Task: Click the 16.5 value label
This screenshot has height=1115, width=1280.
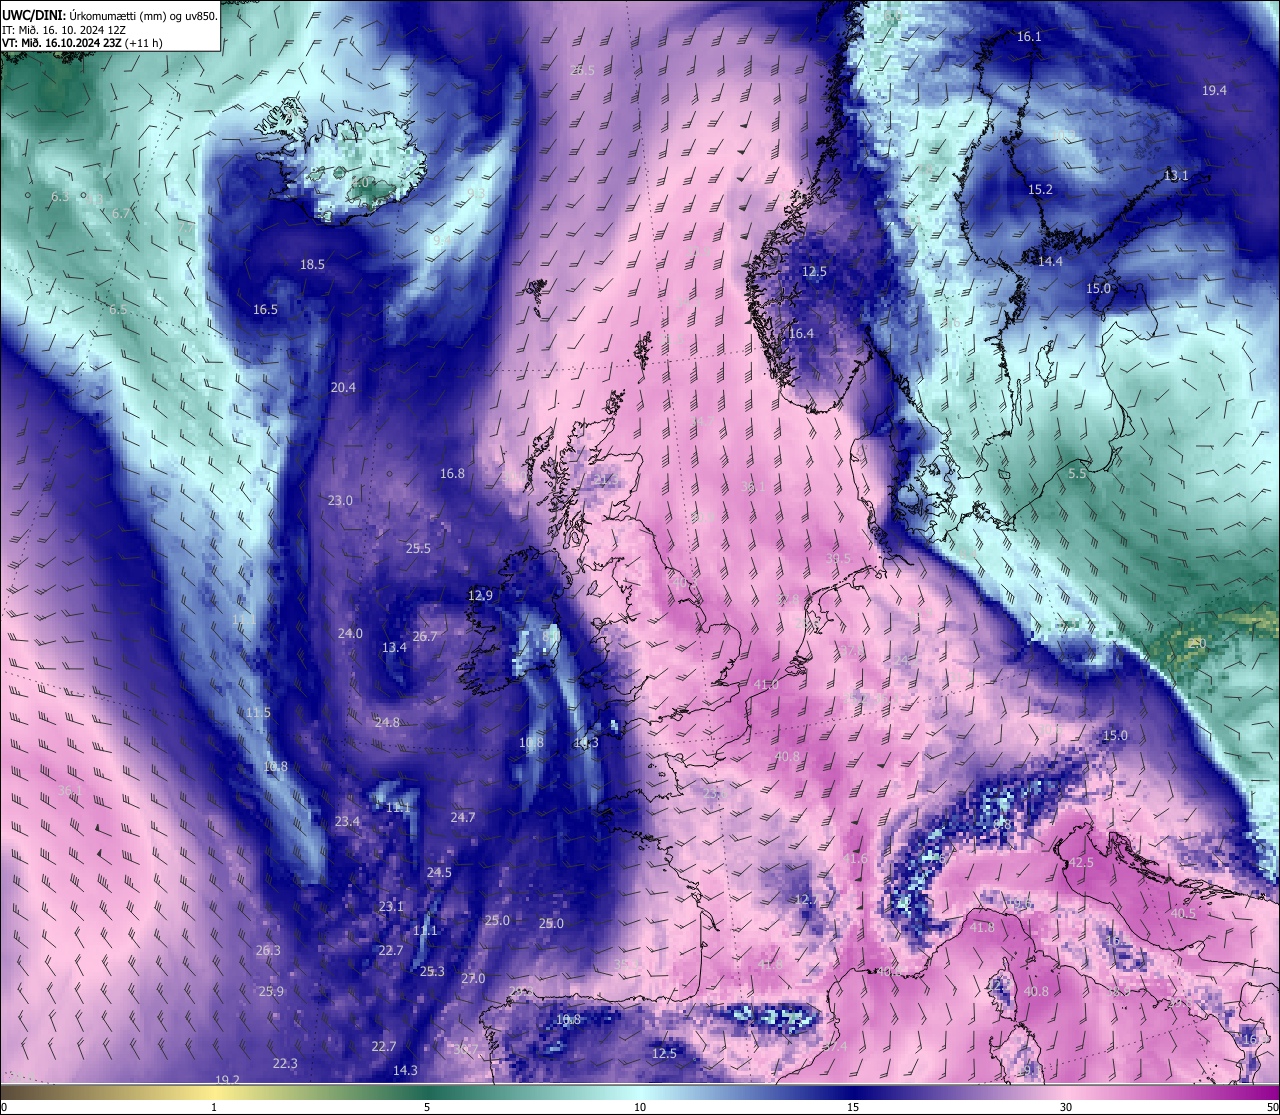Action: coord(265,310)
